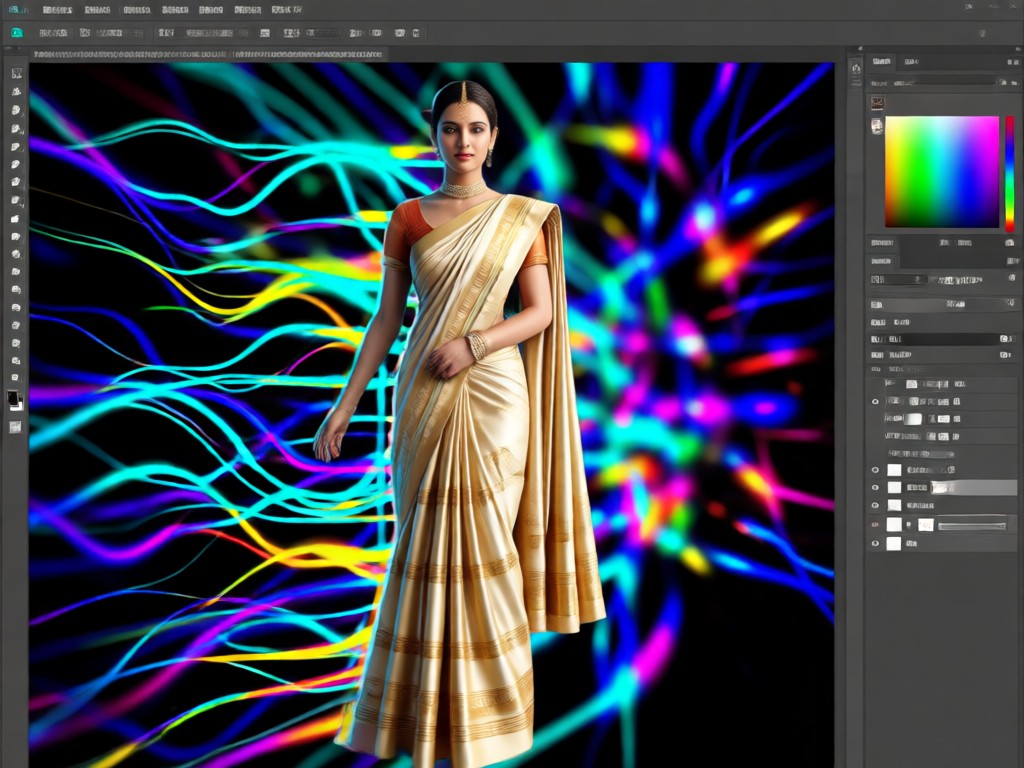
Task: Open the third text menu in the menu bar
Action: 137,10
